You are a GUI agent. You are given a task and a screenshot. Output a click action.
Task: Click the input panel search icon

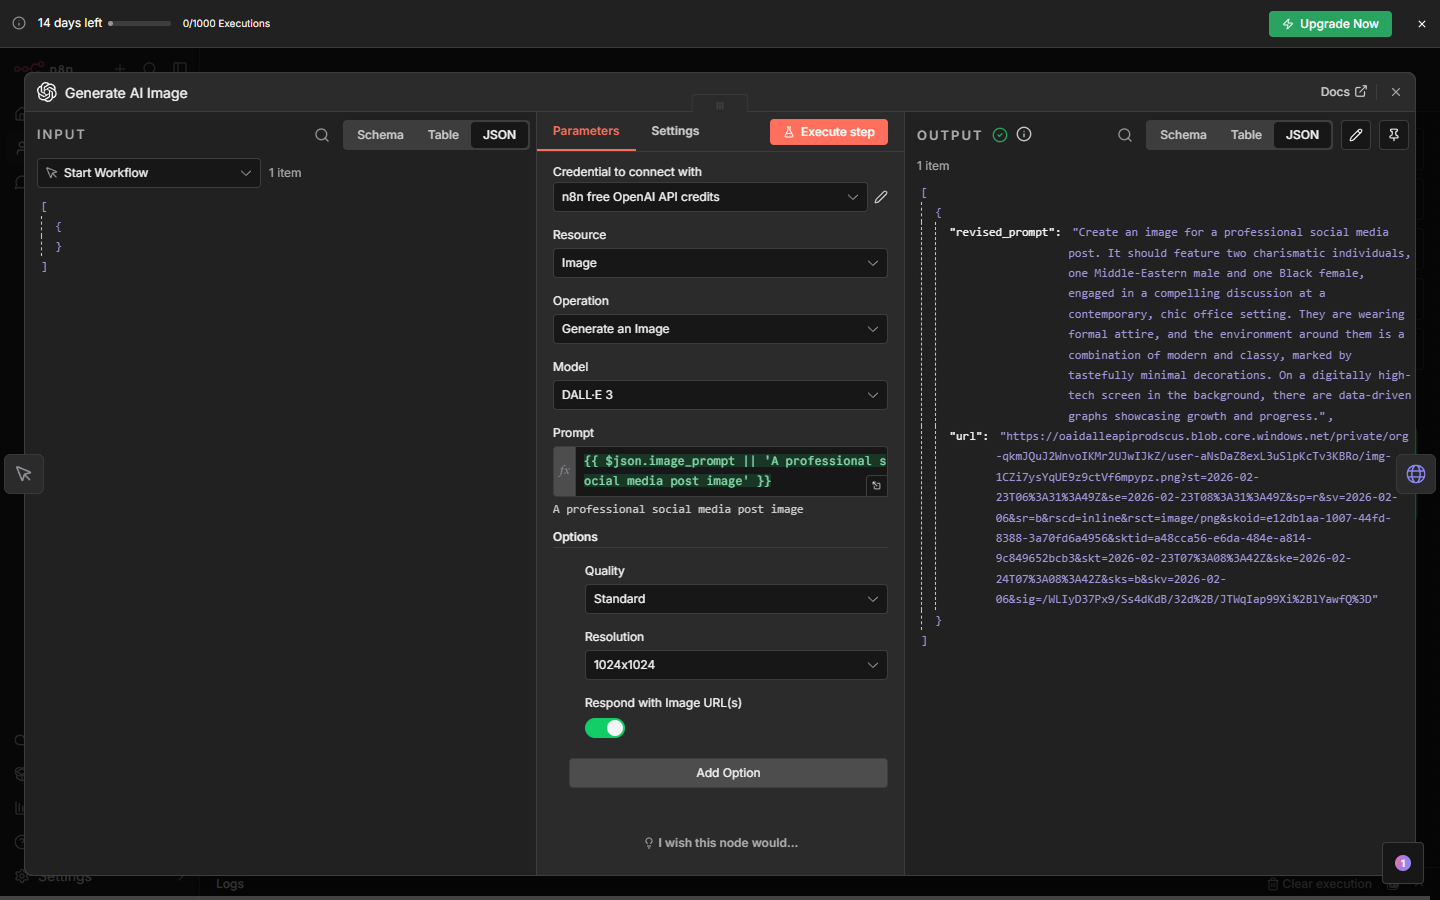pyautogui.click(x=322, y=135)
